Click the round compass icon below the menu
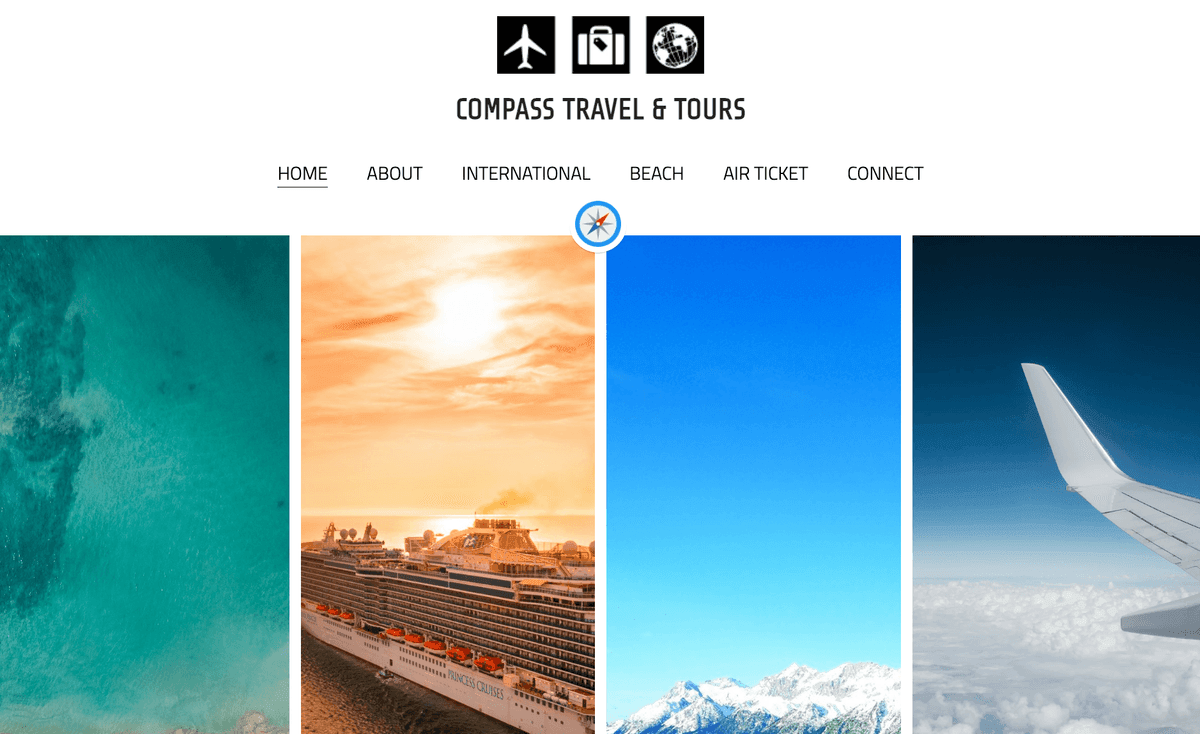1200x734 pixels. click(x=599, y=224)
